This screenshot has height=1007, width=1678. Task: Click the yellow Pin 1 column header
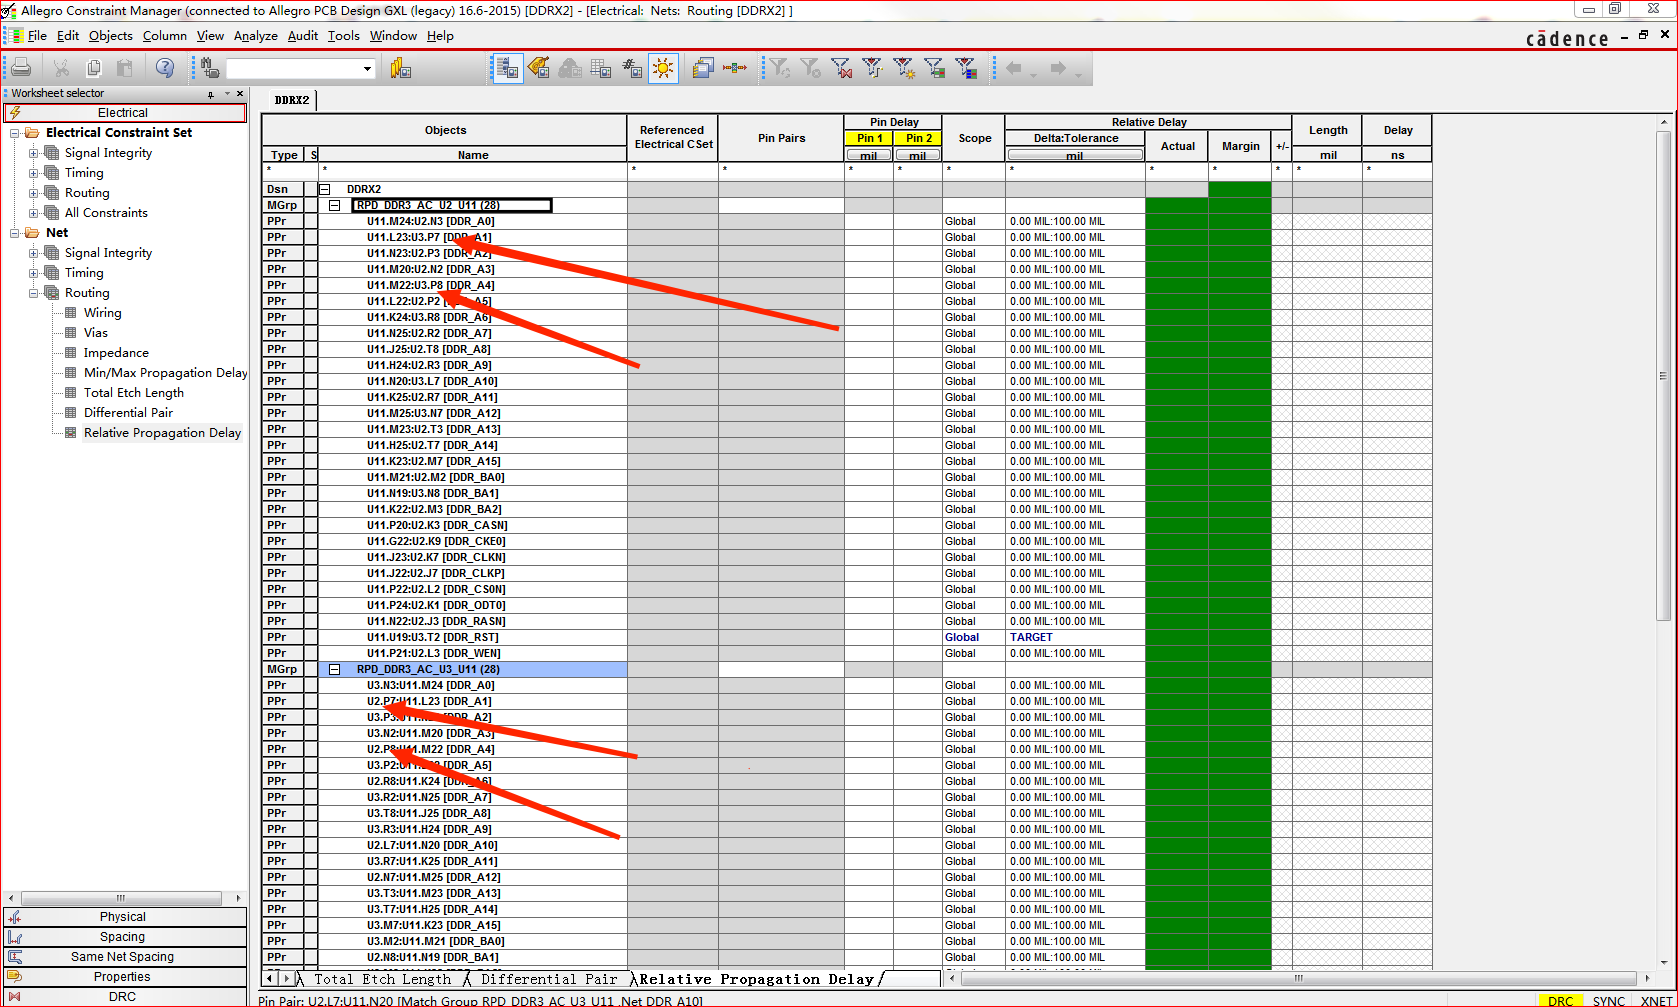click(x=869, y=138)
